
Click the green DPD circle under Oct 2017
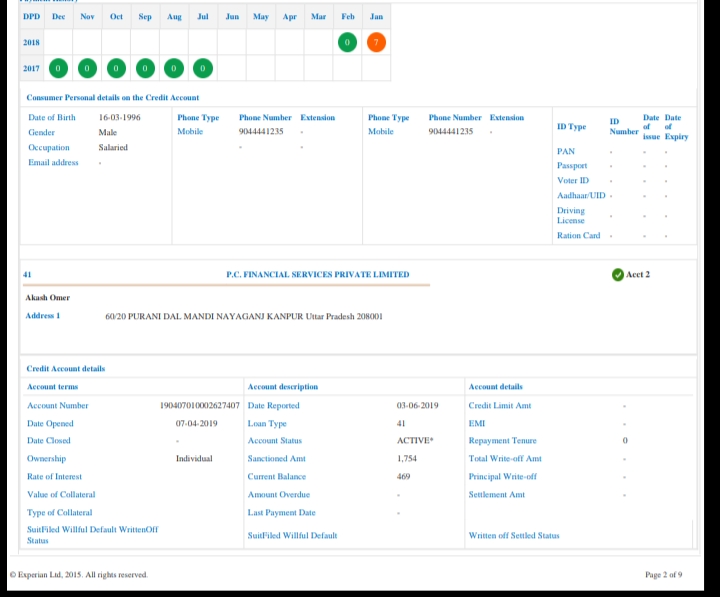116,68
